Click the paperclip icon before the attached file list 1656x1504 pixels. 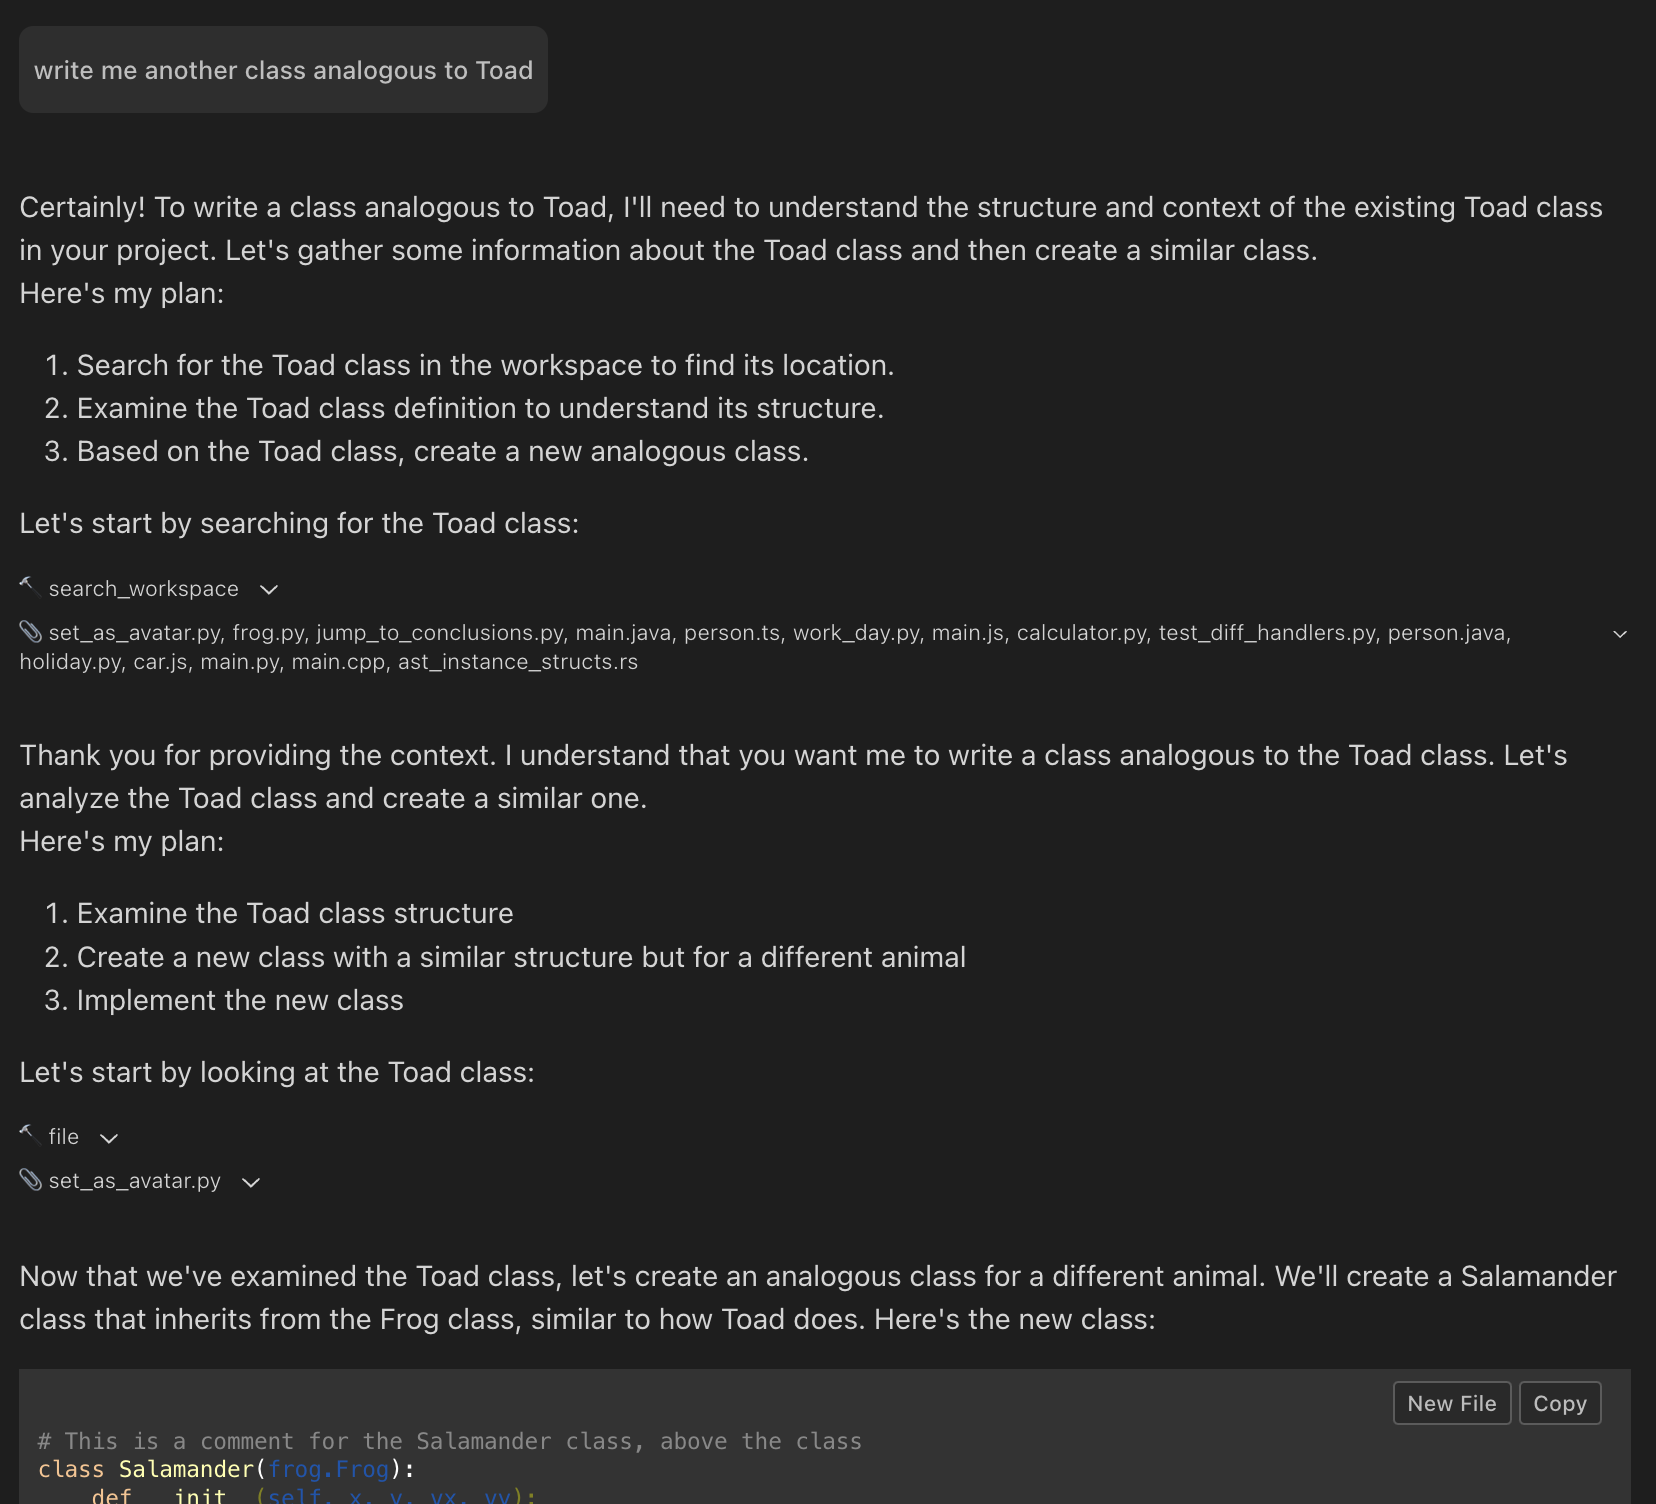click(x=30, y=630)
